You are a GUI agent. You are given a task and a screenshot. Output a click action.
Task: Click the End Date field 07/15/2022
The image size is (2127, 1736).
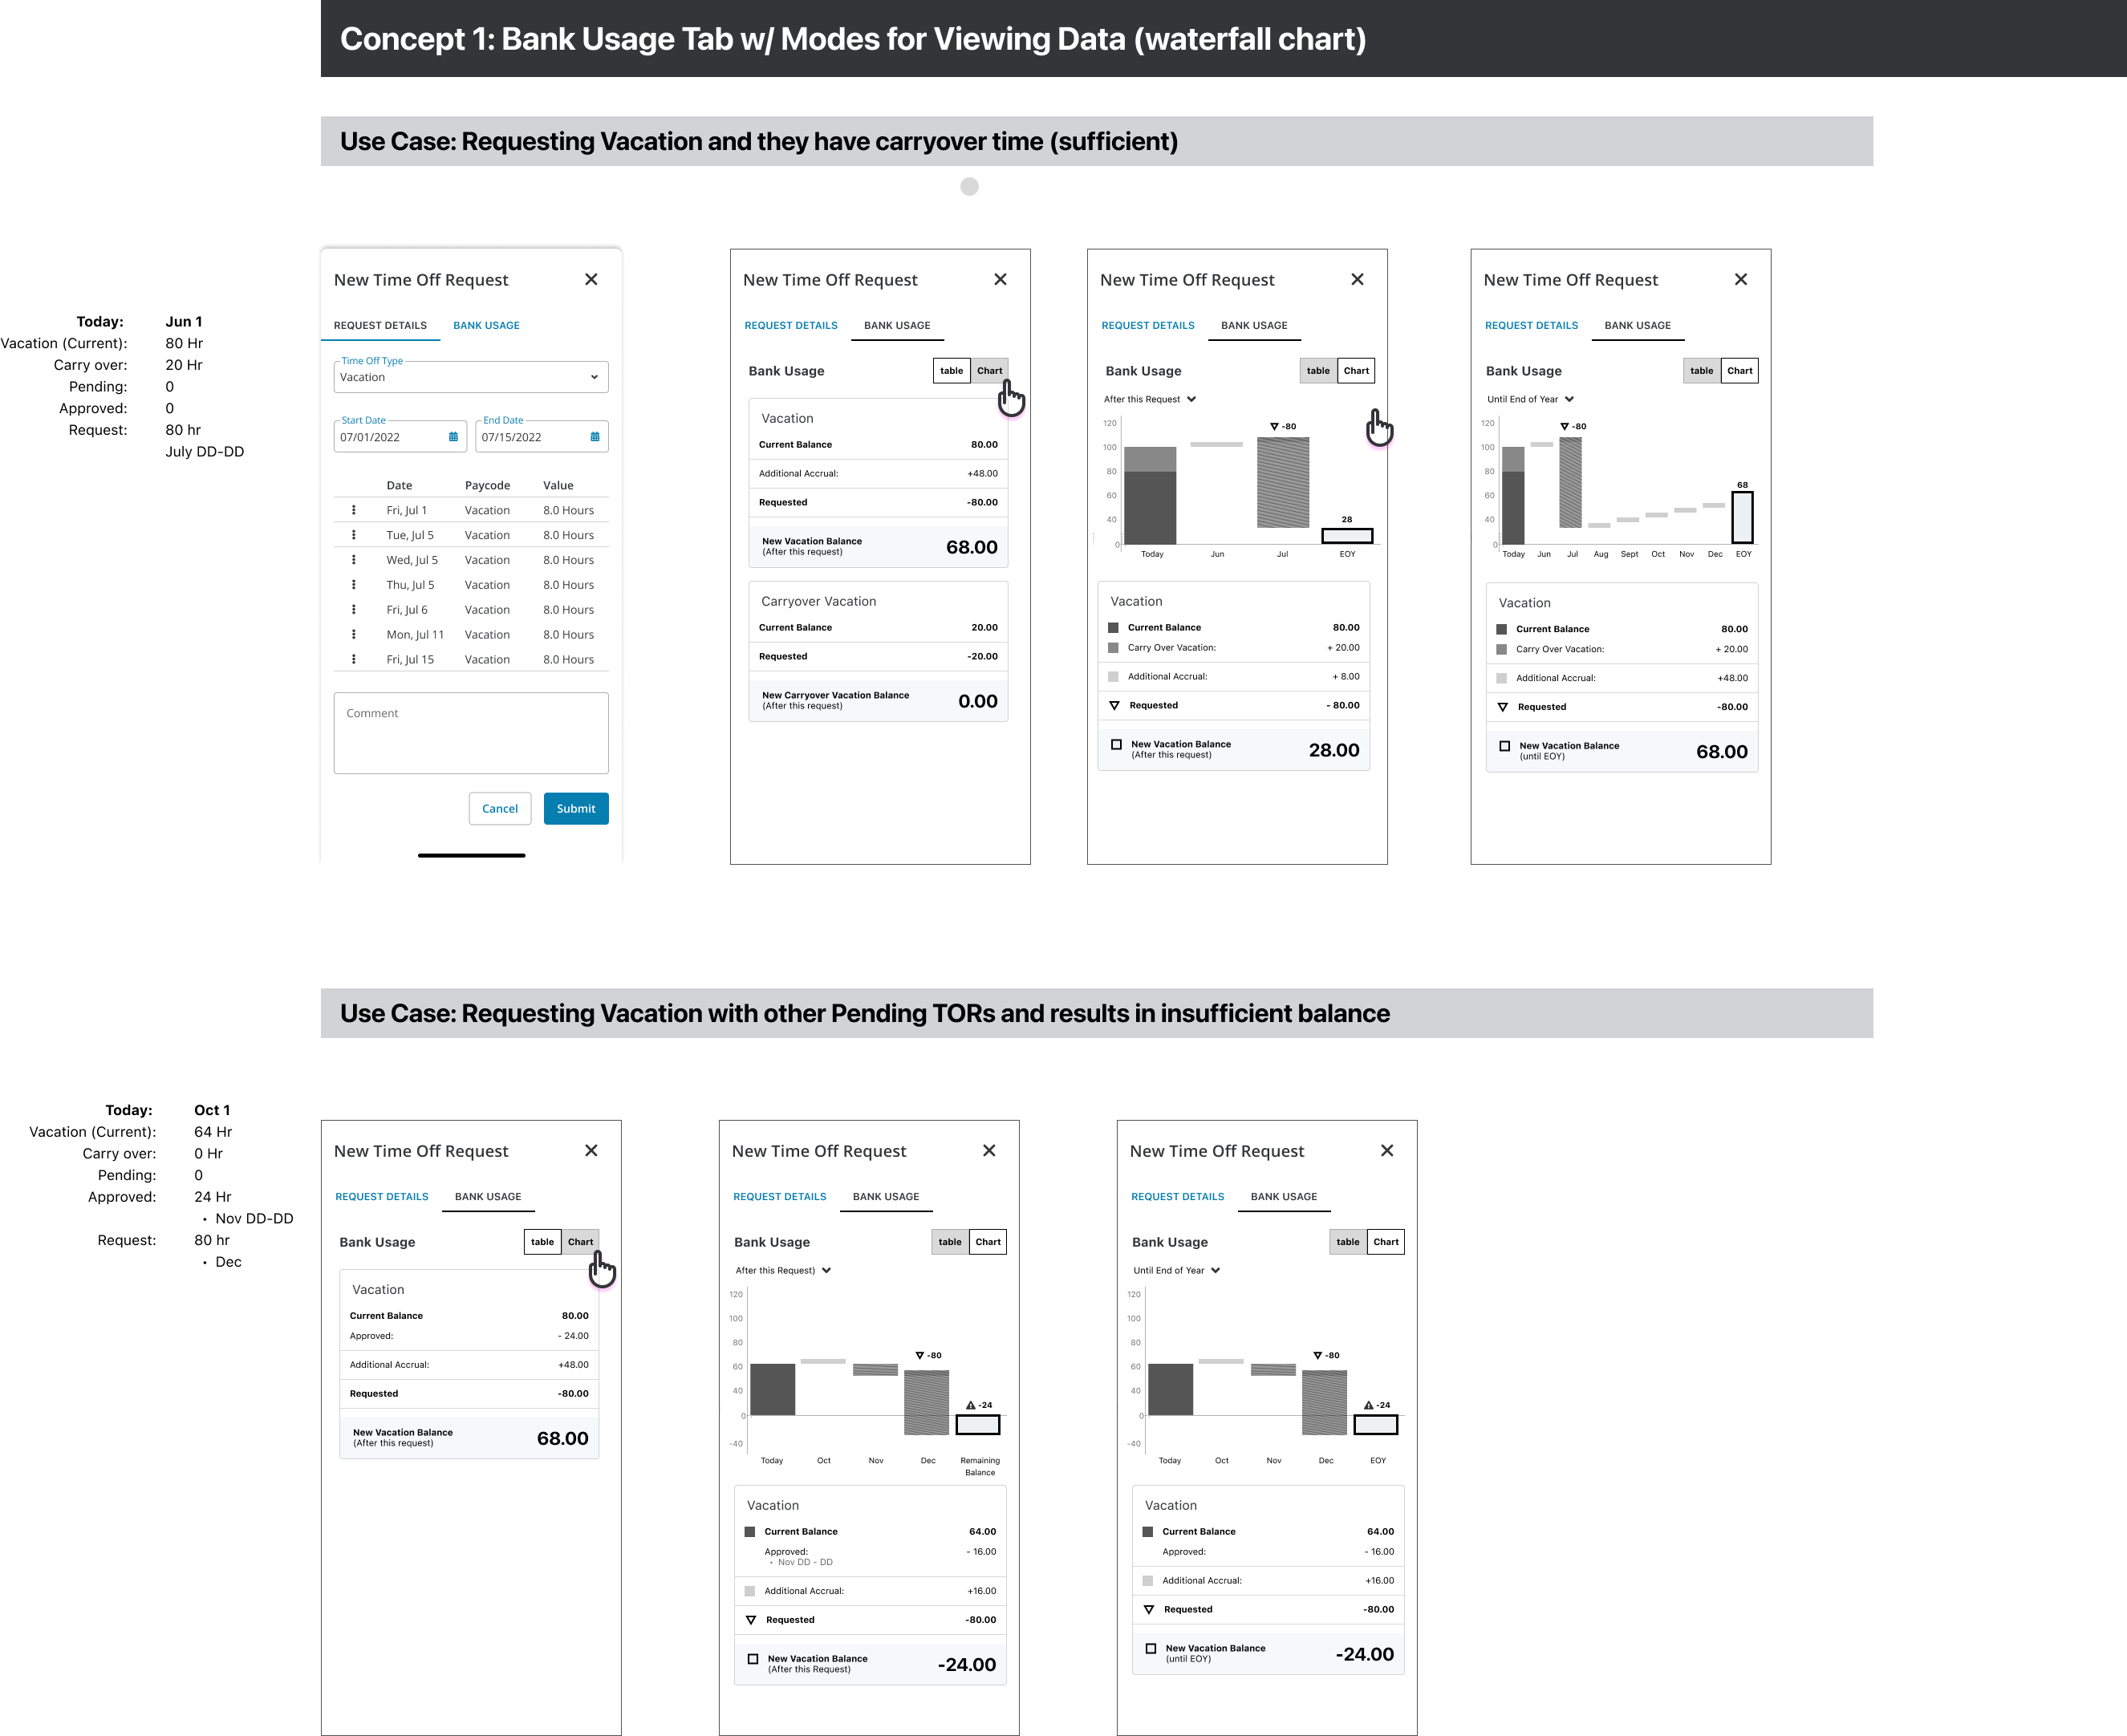pos(542,437)
